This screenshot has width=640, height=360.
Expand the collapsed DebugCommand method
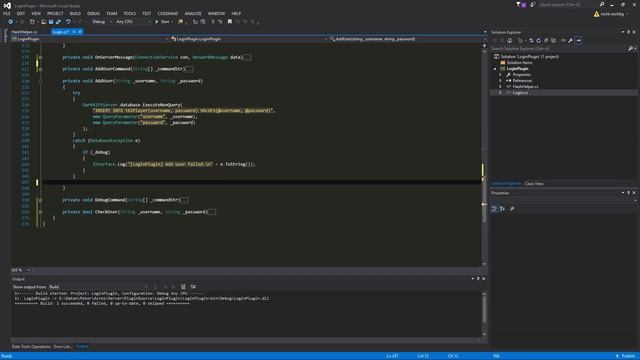tap(40, 200)
